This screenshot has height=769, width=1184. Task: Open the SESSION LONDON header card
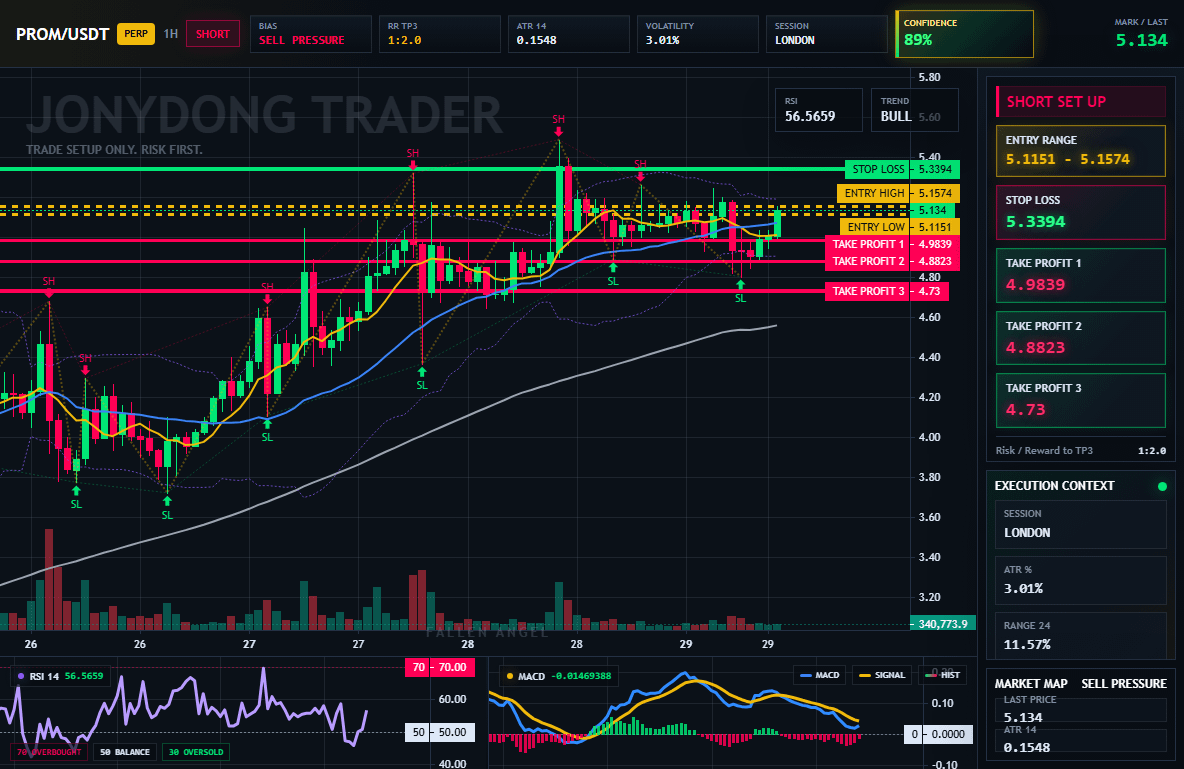827,34
